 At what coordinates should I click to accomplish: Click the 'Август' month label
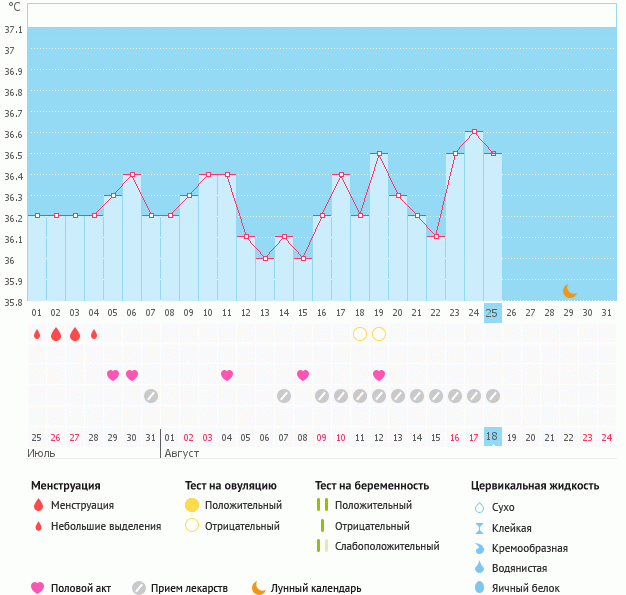tap(183, 453)
